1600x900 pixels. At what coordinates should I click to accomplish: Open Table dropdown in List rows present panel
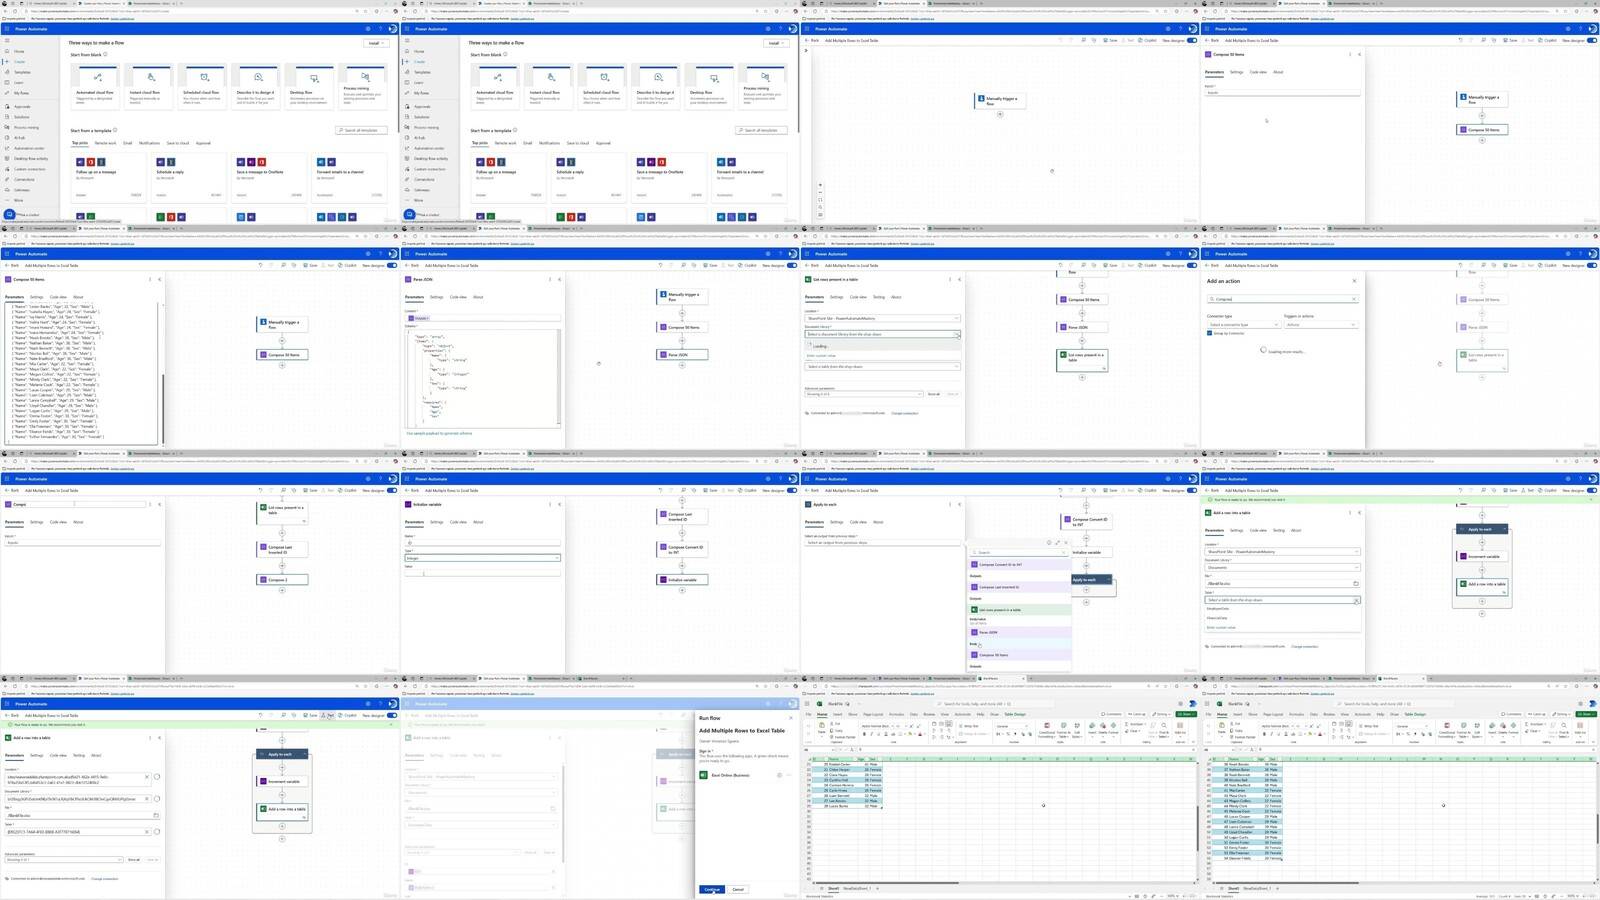(x=882, y=366)
